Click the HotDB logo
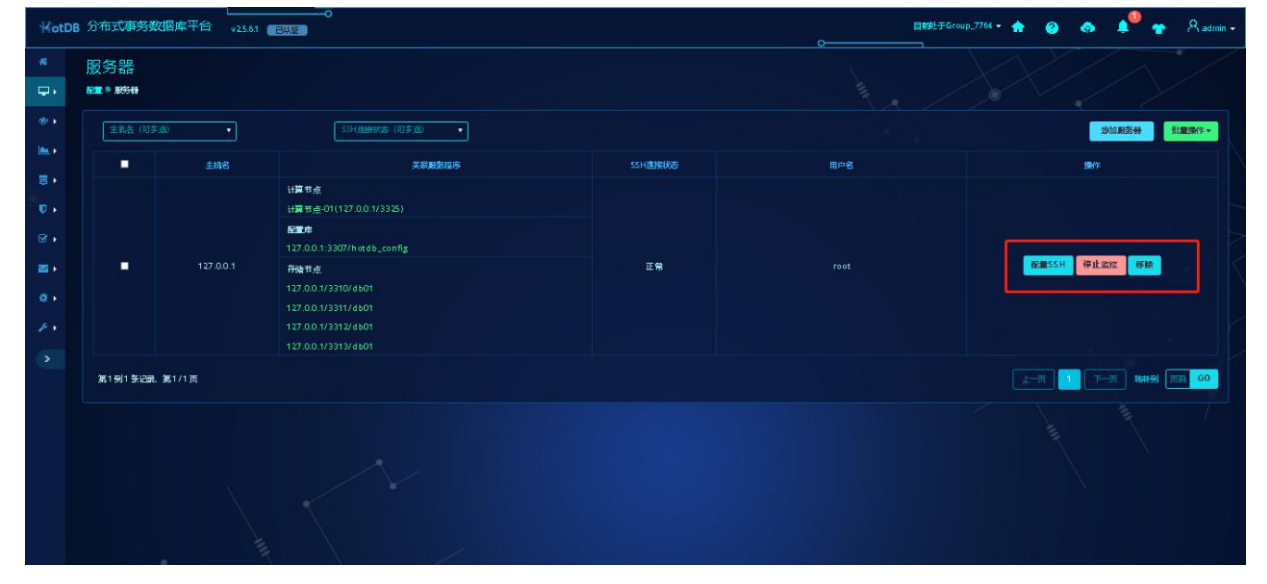Viewport: 1267px width, 584px height. click(59, 27)
